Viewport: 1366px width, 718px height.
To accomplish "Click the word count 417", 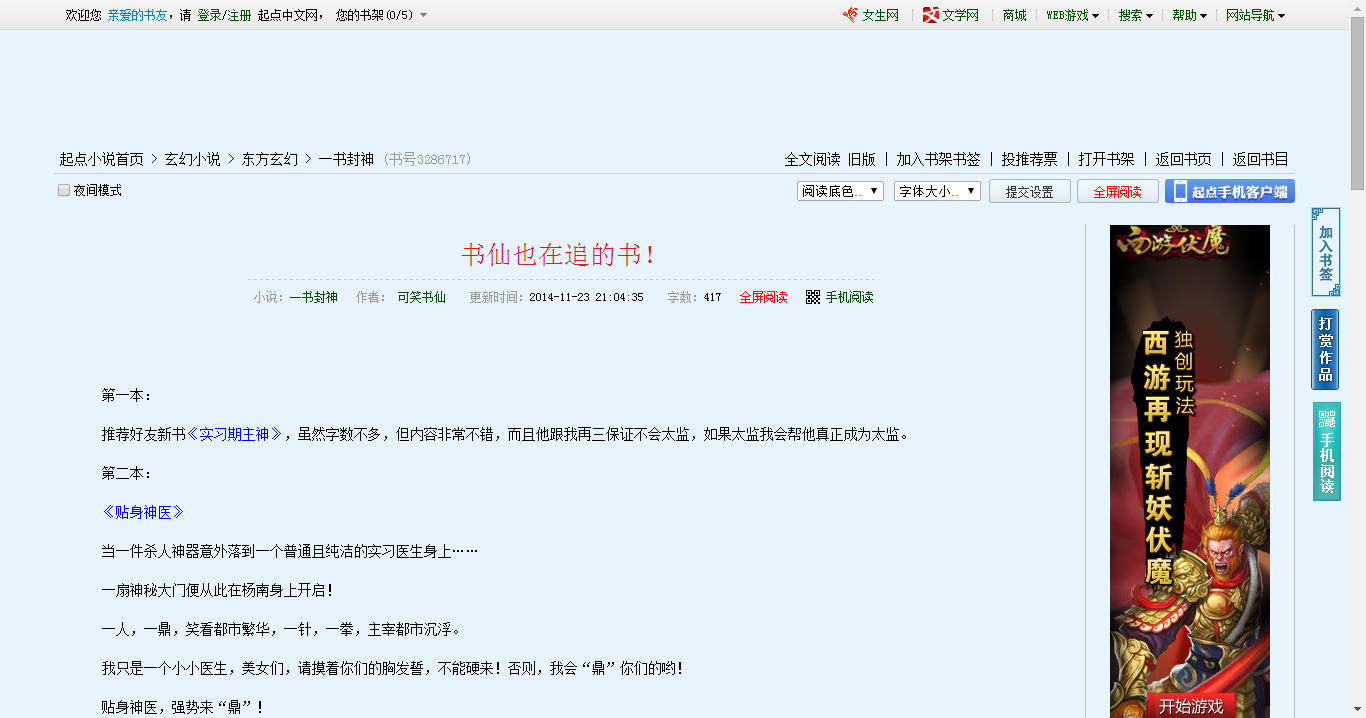I will click(x=712, y=297).
